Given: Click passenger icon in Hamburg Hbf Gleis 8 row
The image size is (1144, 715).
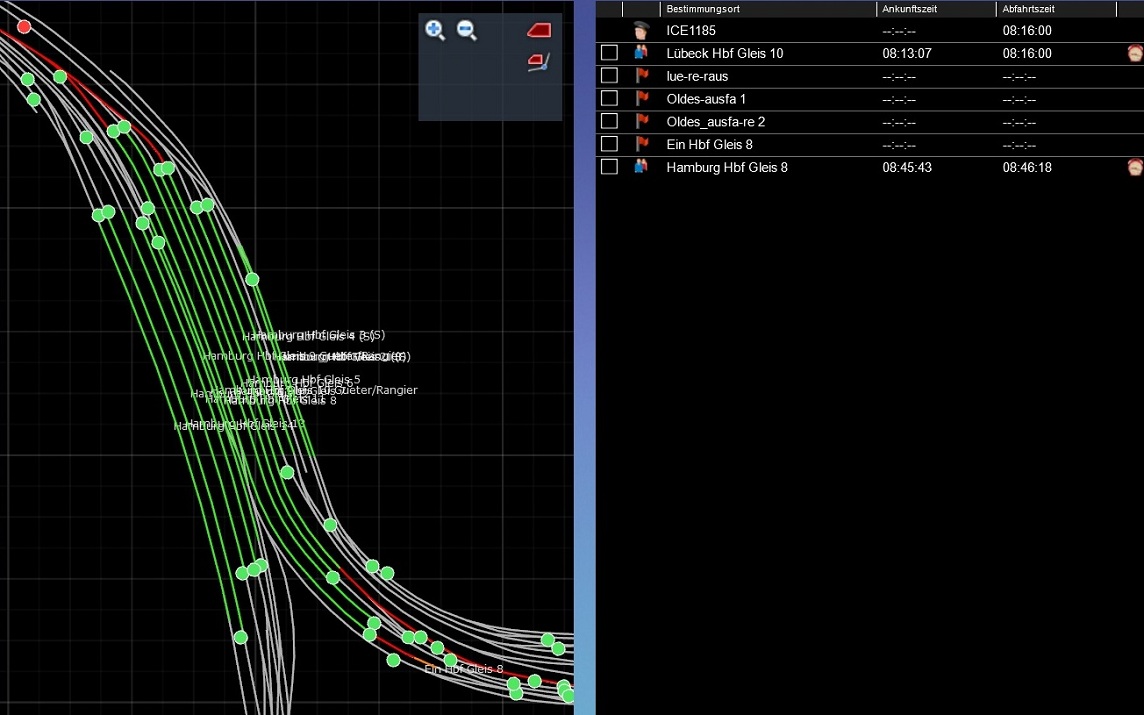Looking at the screenshot, I should coord(641,166).
